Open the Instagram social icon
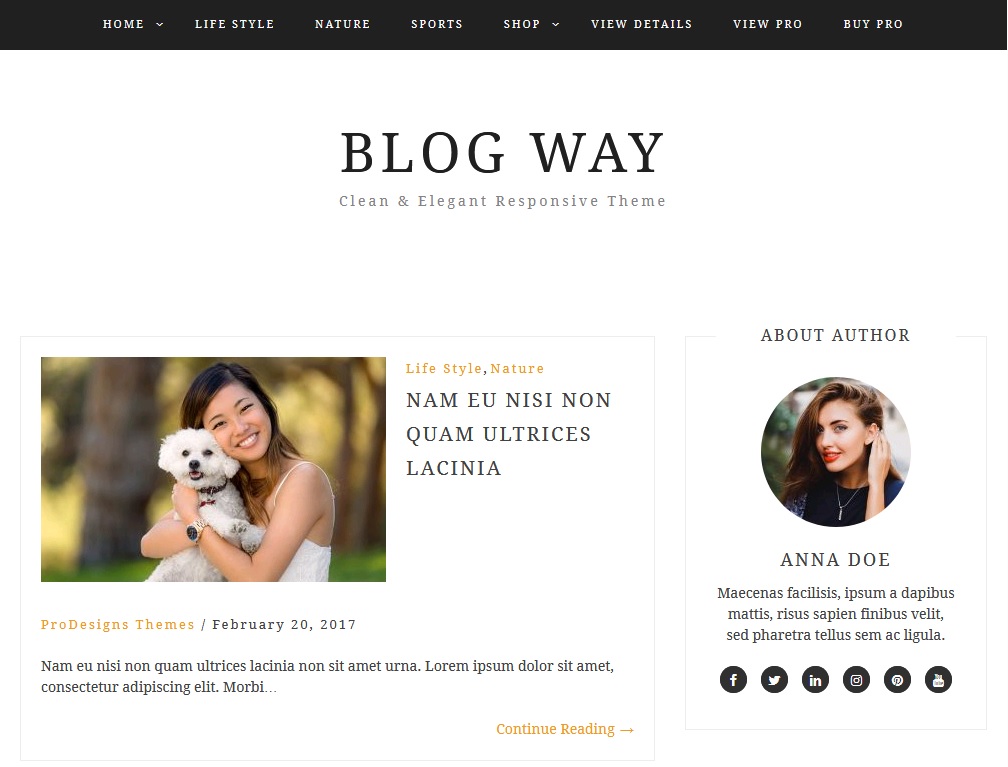Screen dimensions: 1008x767 click(x=856, y=680)
